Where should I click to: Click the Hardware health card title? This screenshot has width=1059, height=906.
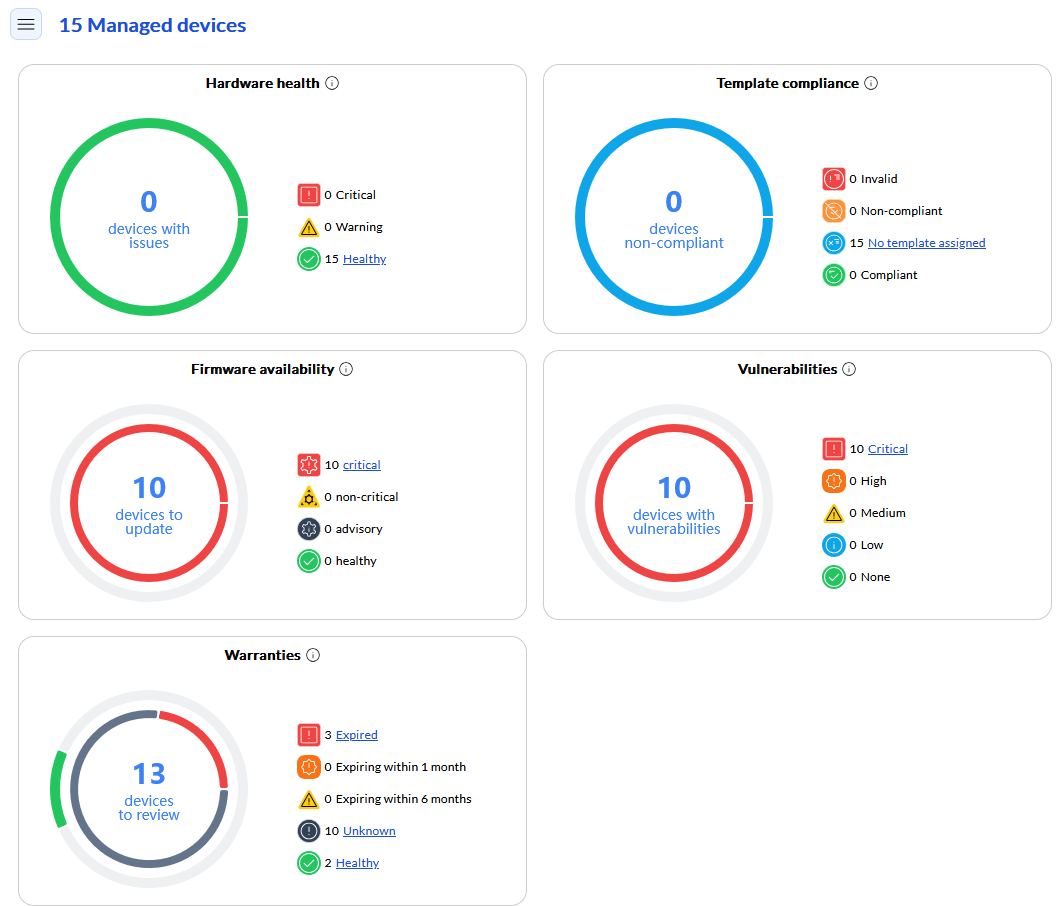tap(263, 83)
